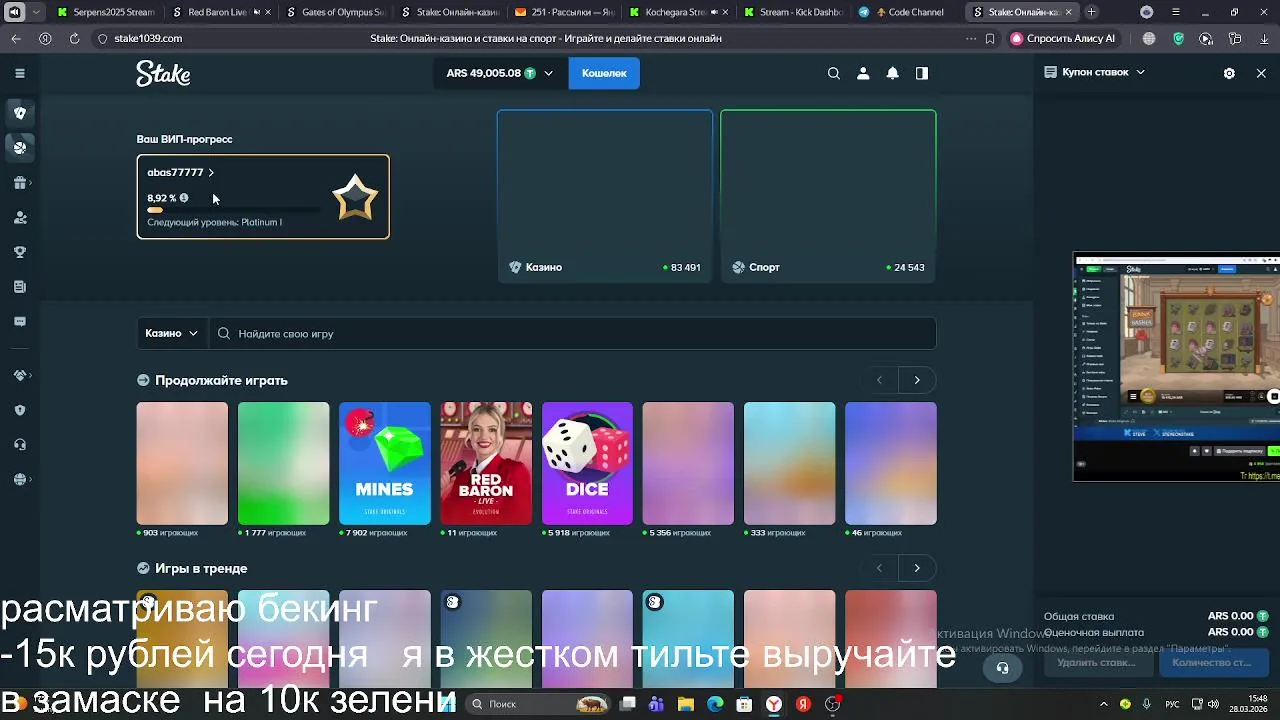Open the sponsorships handshake icon in sidebar

coord(19,375)
